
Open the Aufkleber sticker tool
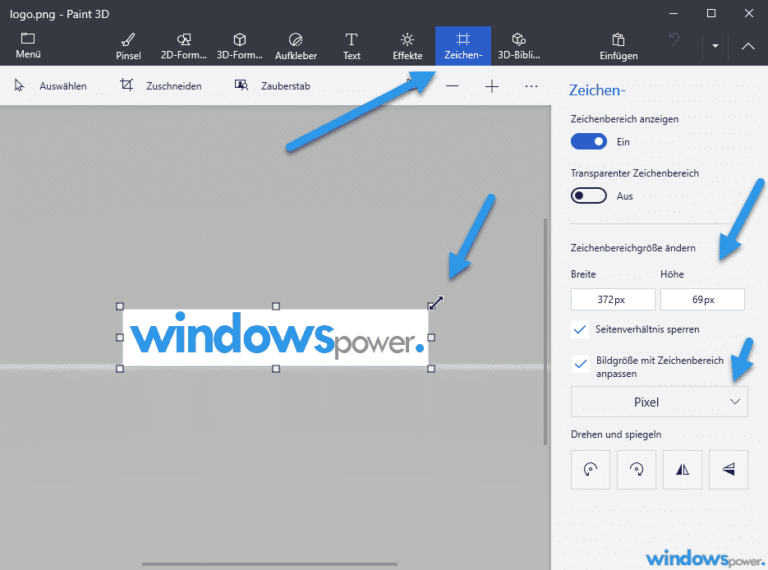pos(296,46)
